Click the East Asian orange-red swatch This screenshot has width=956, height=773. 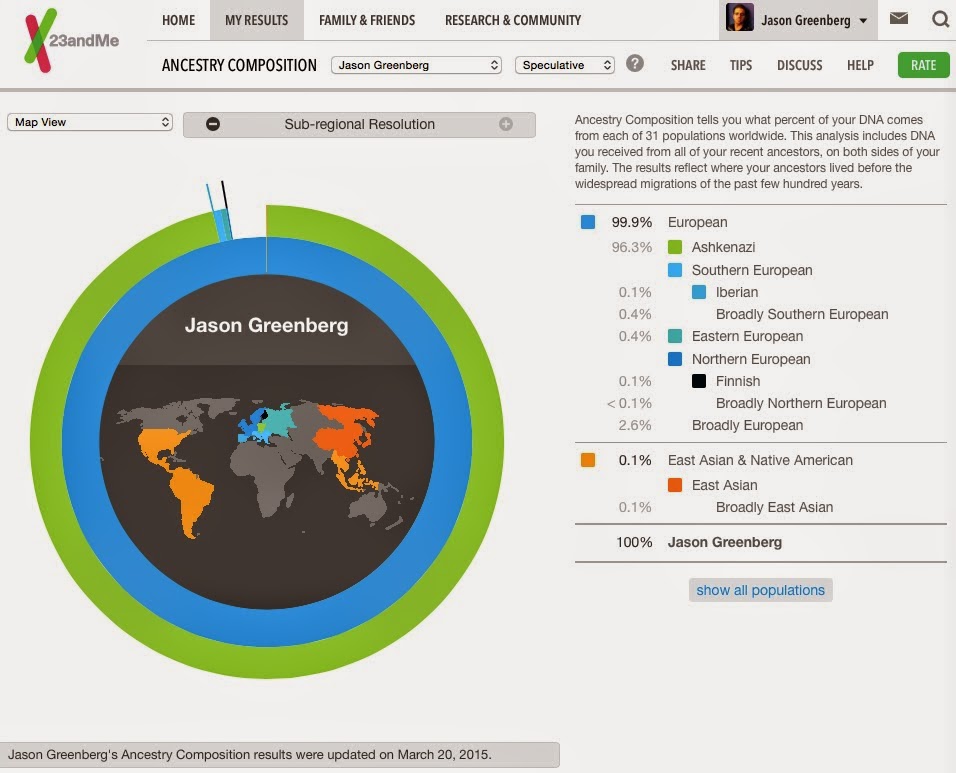pyautogui.click(x=674, y=485)
